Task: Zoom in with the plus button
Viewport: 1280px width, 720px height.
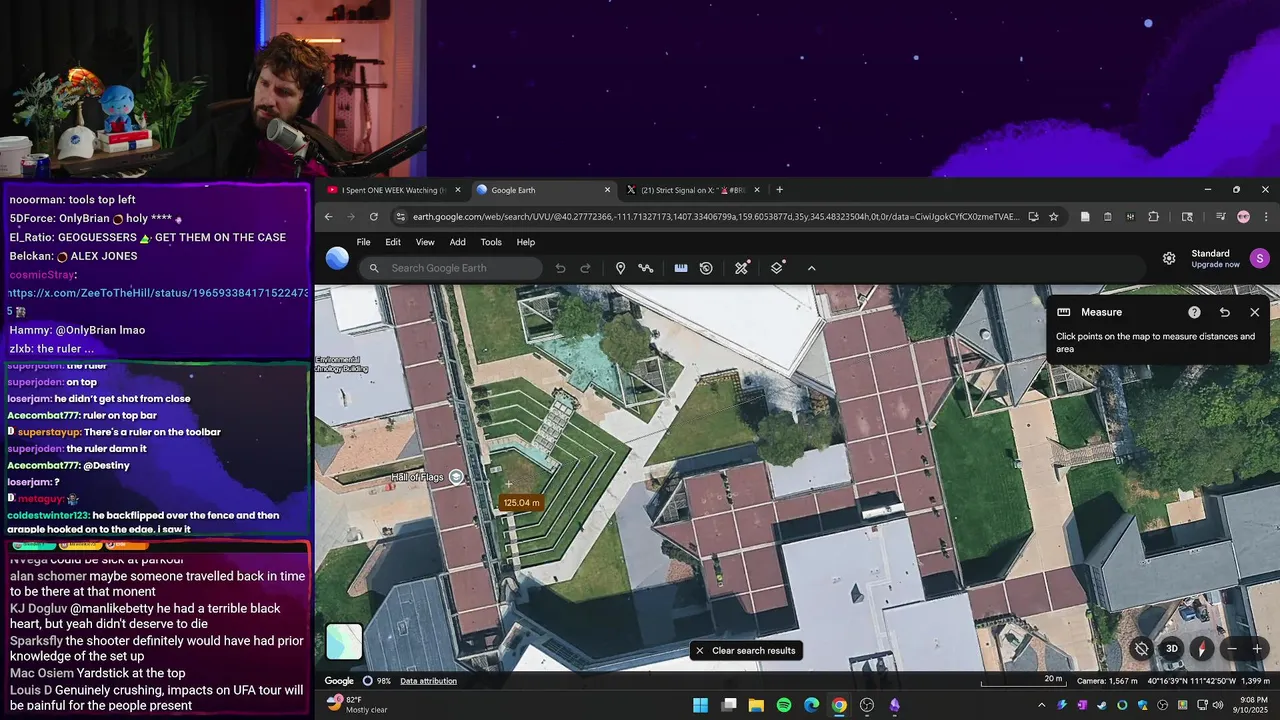Action: coord(1257,649)
